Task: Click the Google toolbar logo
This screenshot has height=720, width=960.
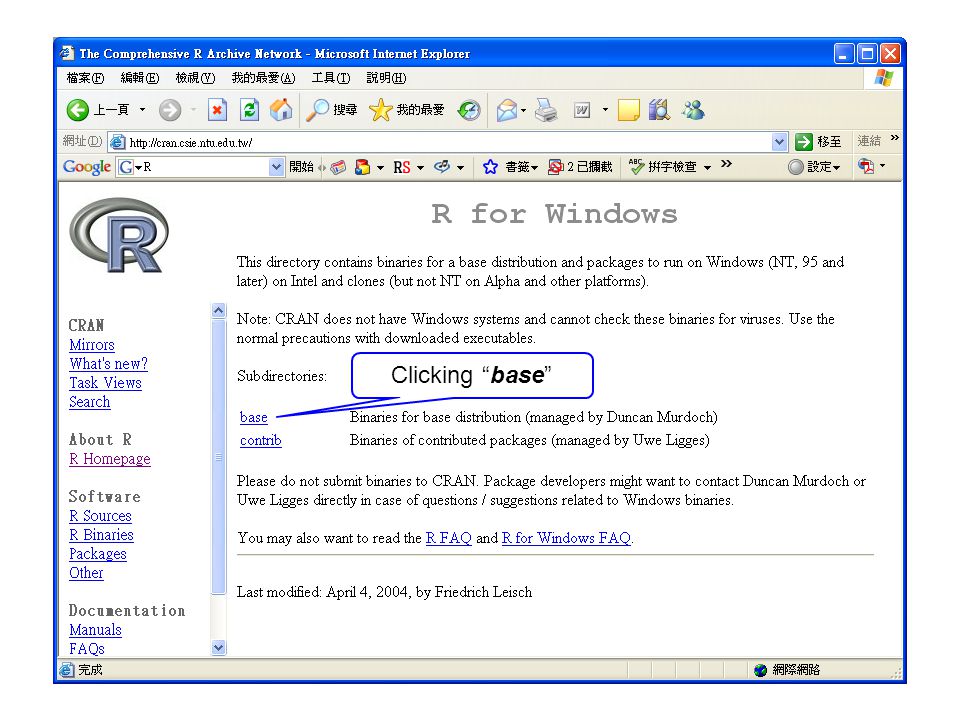Action: [87, 167]
